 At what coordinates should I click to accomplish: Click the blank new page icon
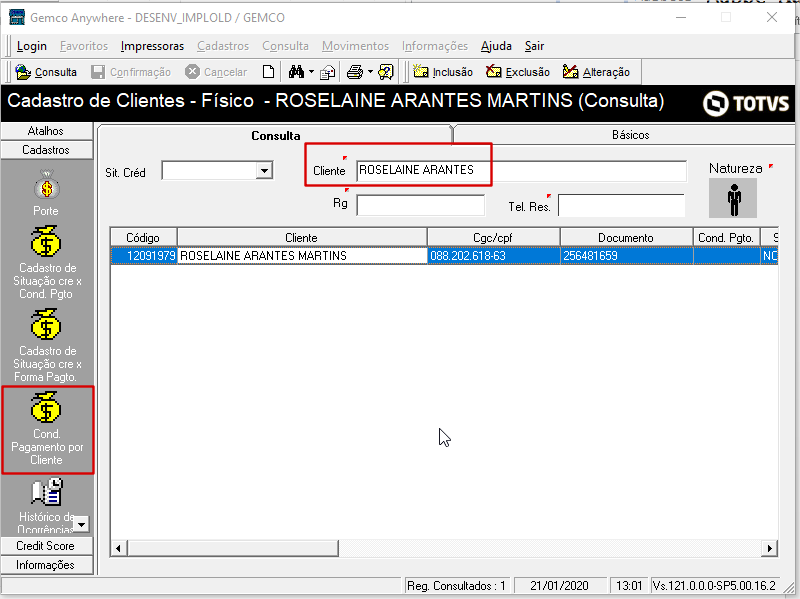point(268,72)
